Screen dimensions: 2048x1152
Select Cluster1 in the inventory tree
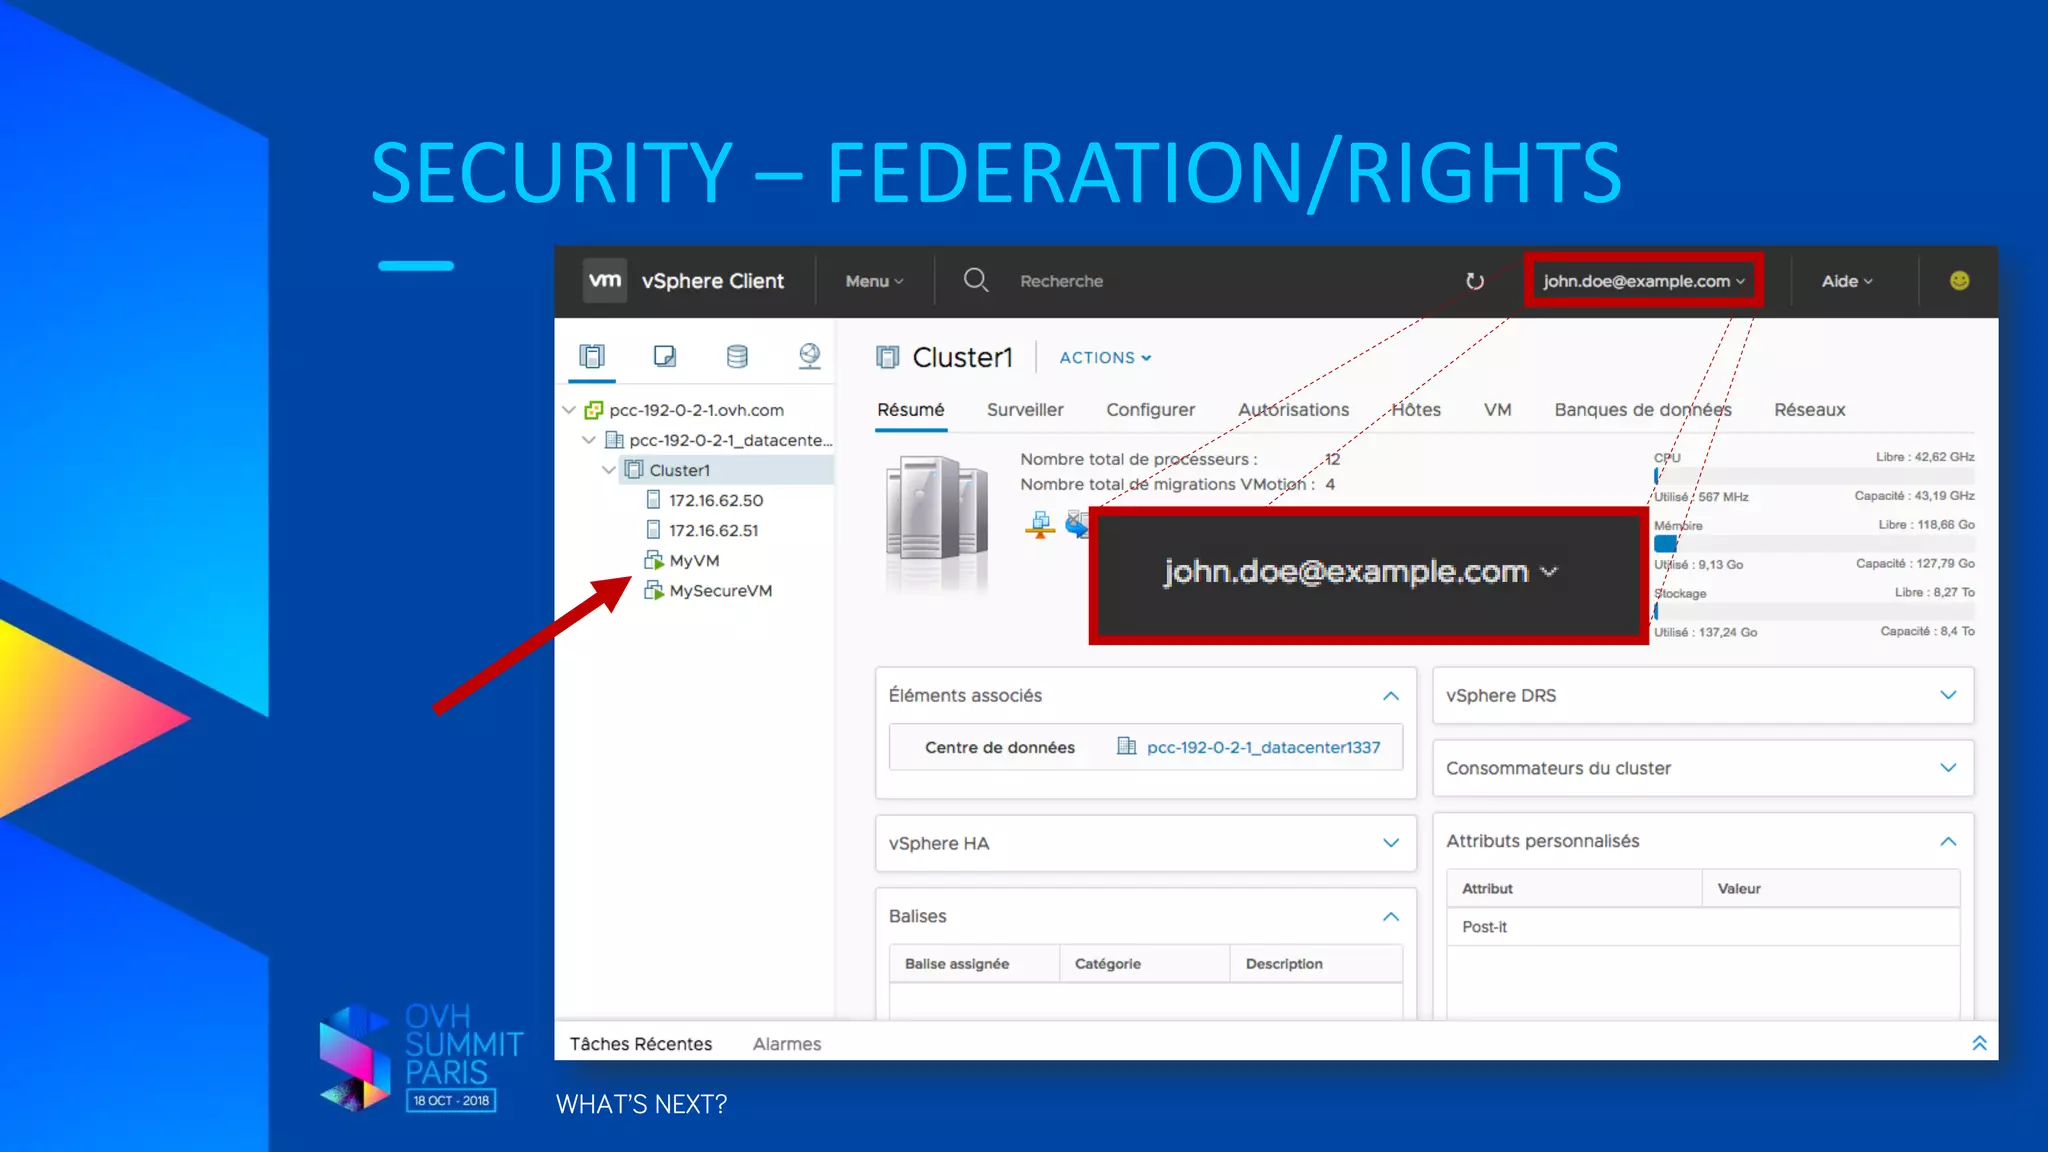[679, 470]
